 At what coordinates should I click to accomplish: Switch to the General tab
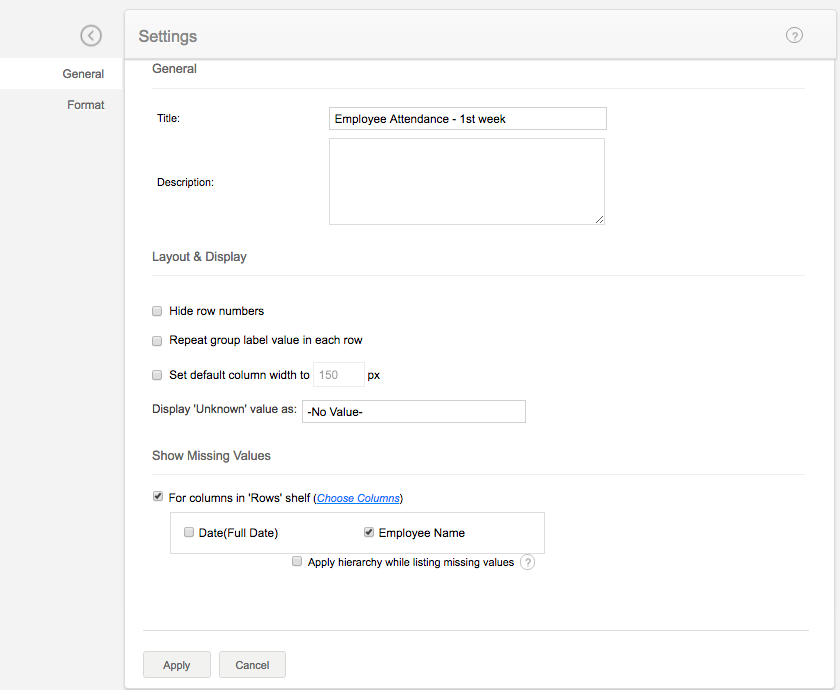tap(83, 74)
